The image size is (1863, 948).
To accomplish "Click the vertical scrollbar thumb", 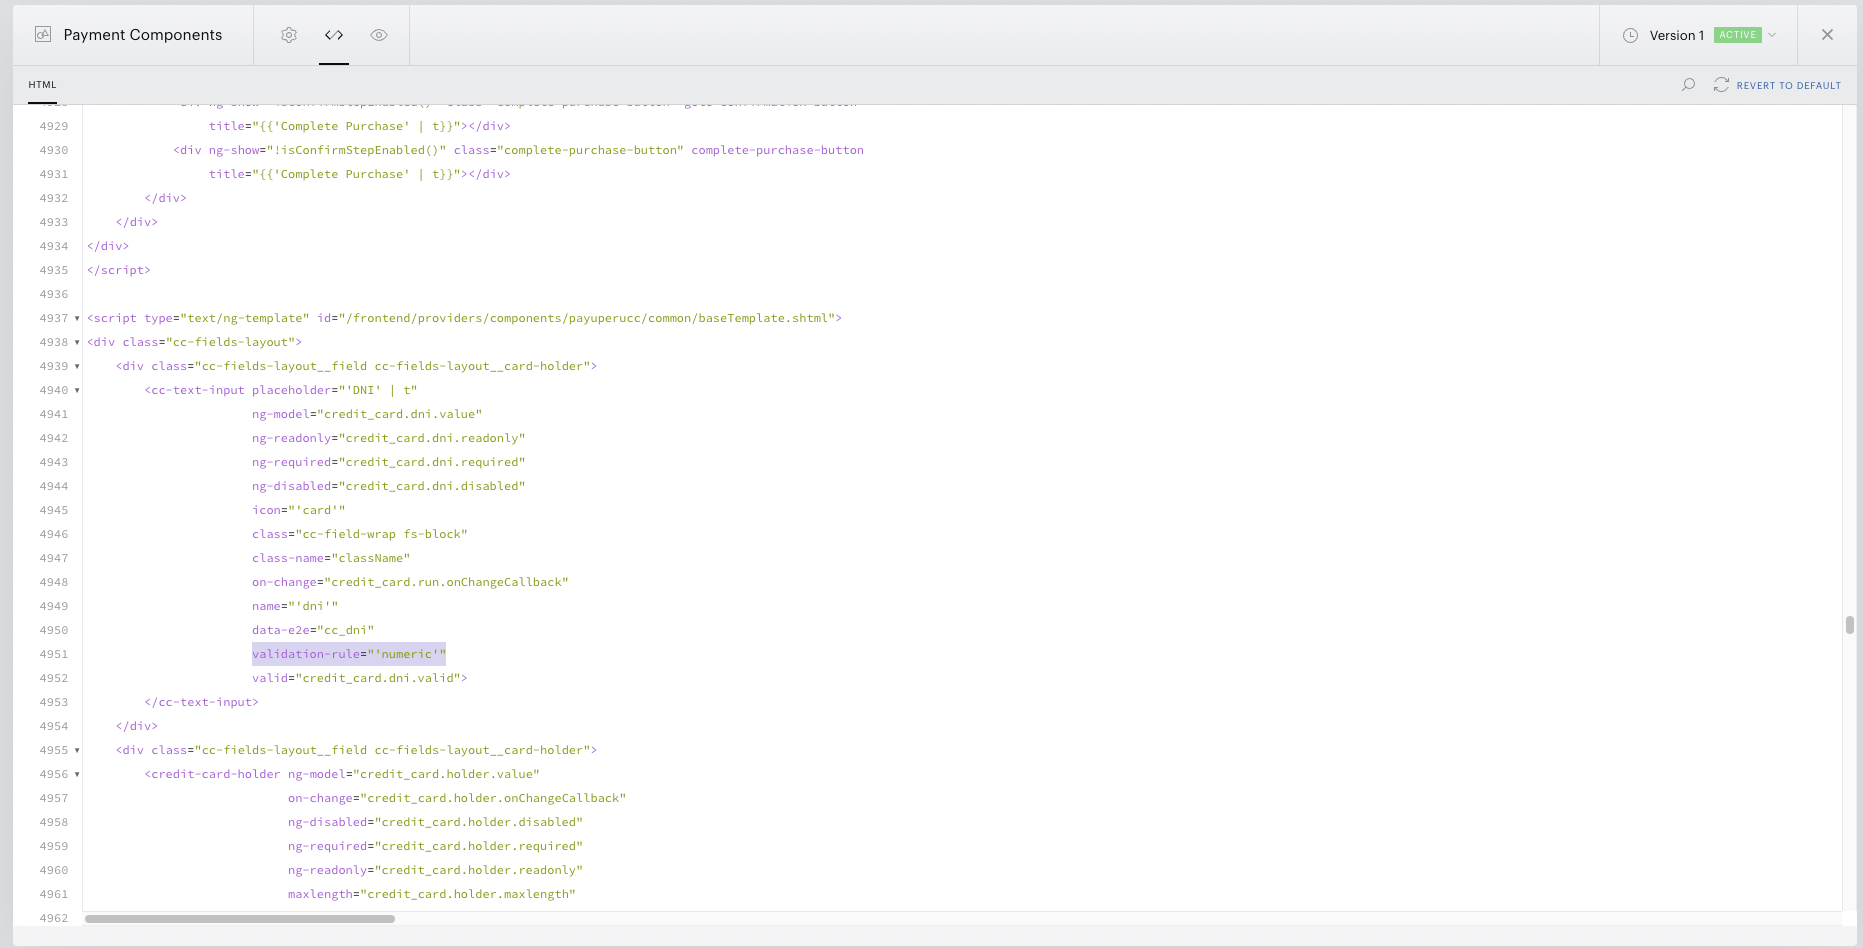I will (1850, 625).
